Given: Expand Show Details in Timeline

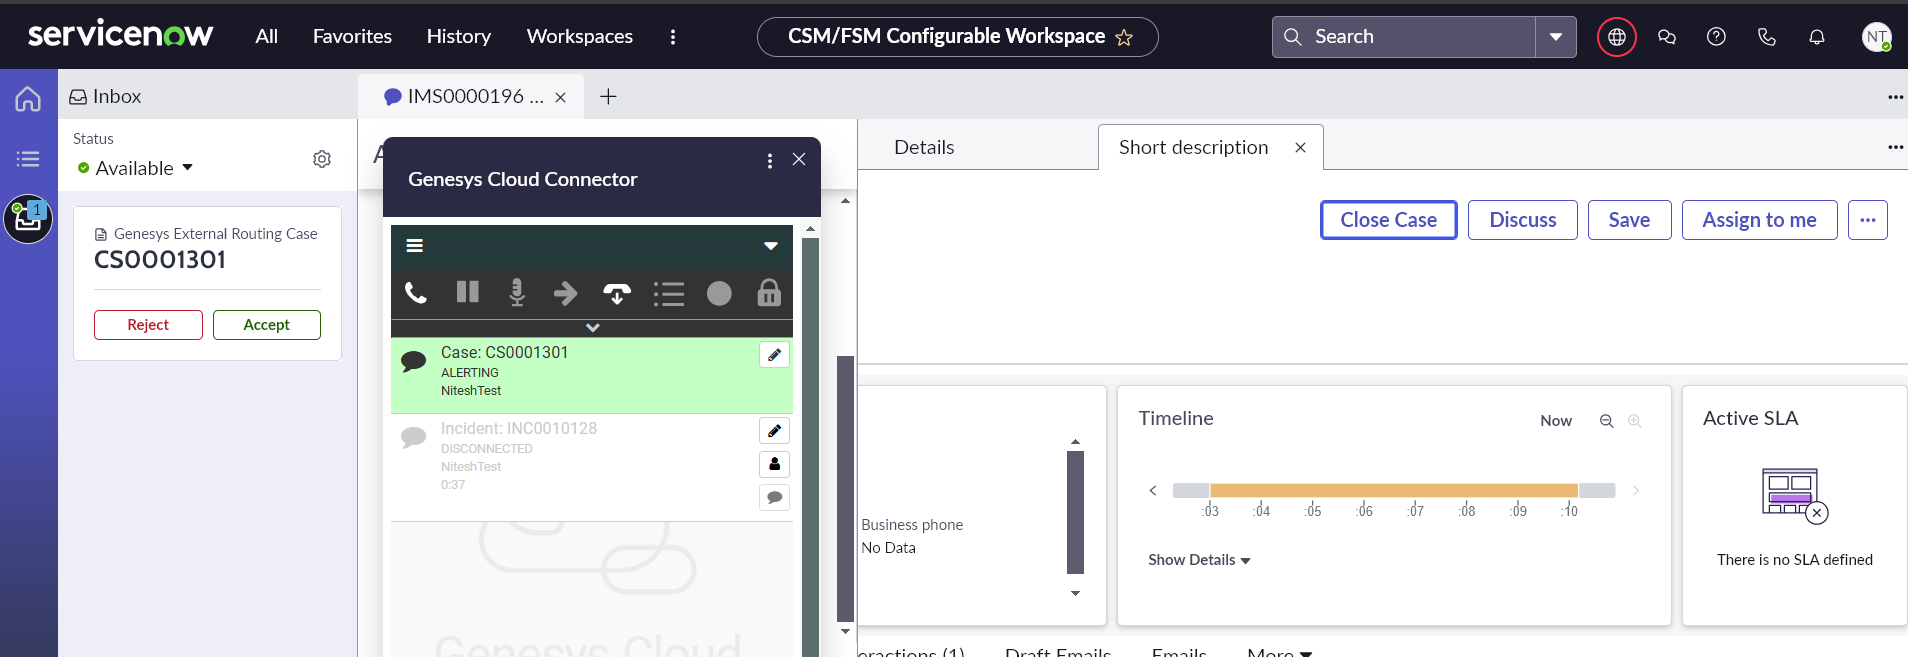Looking at the screenshot, I should (1199, 560).
